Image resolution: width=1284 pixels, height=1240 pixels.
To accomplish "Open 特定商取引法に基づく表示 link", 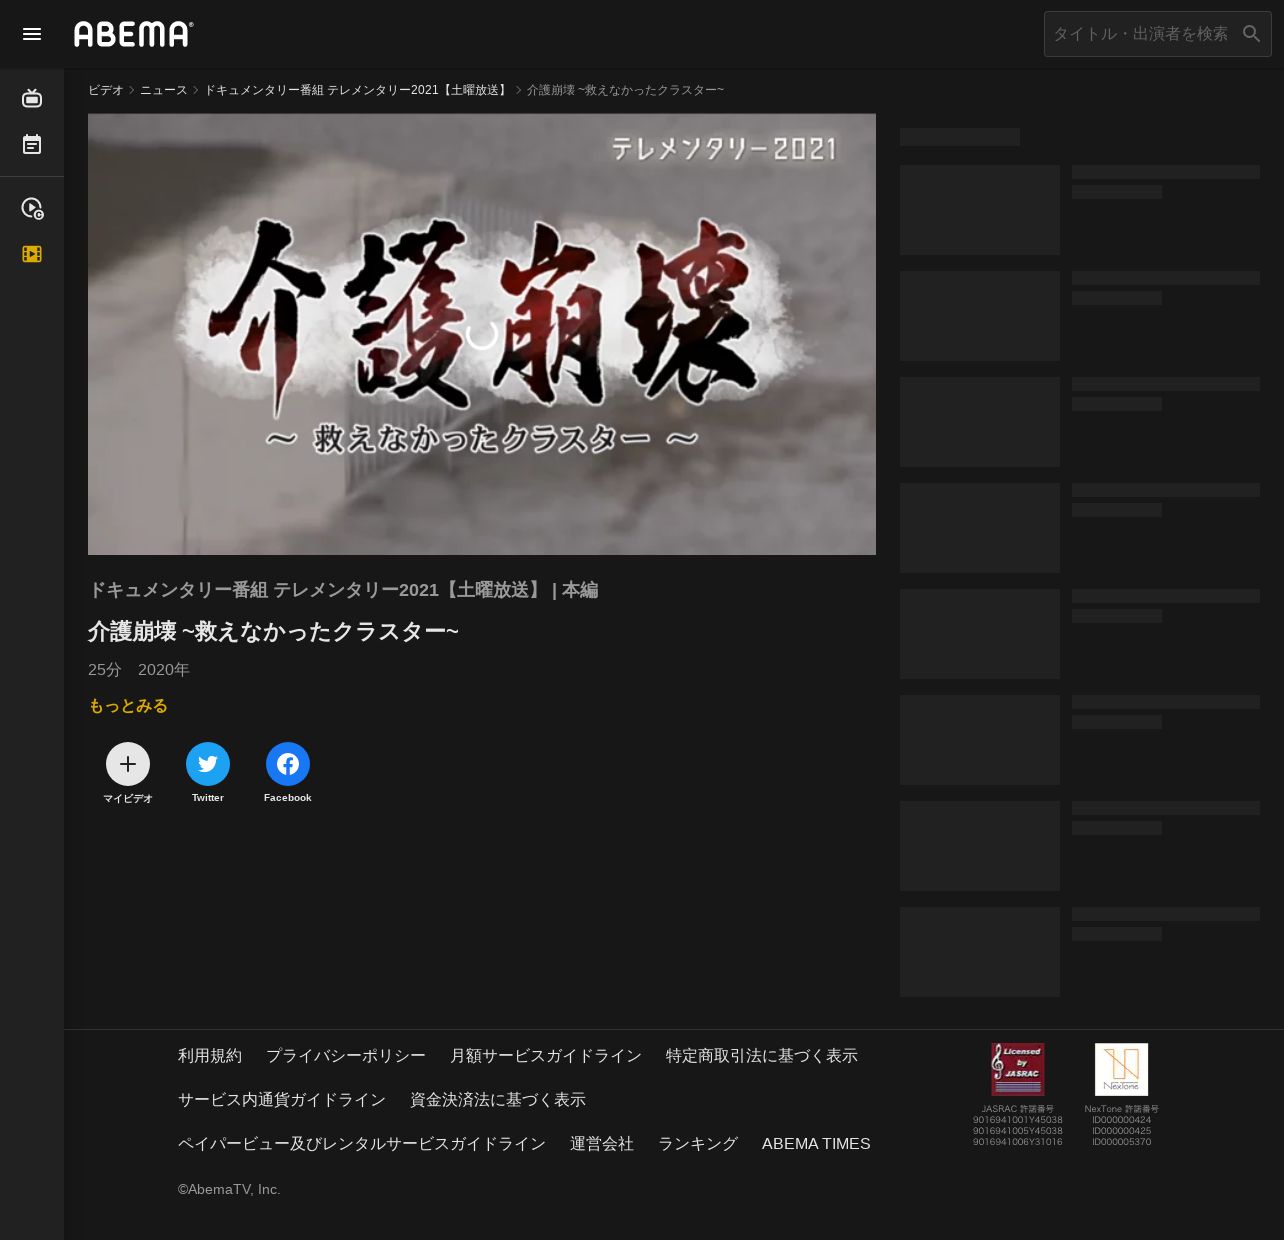I will click(762, 1056).
